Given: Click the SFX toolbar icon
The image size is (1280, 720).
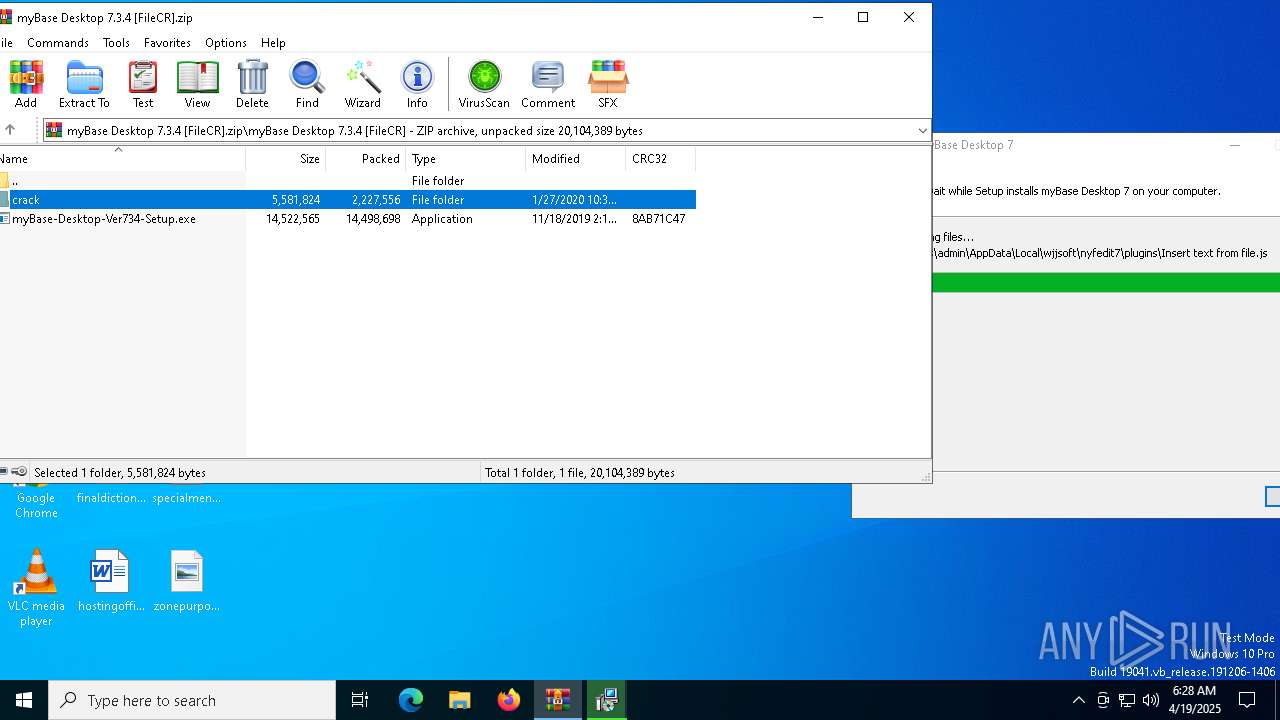Looking at the screenshot, I should [x=608, y=84].
